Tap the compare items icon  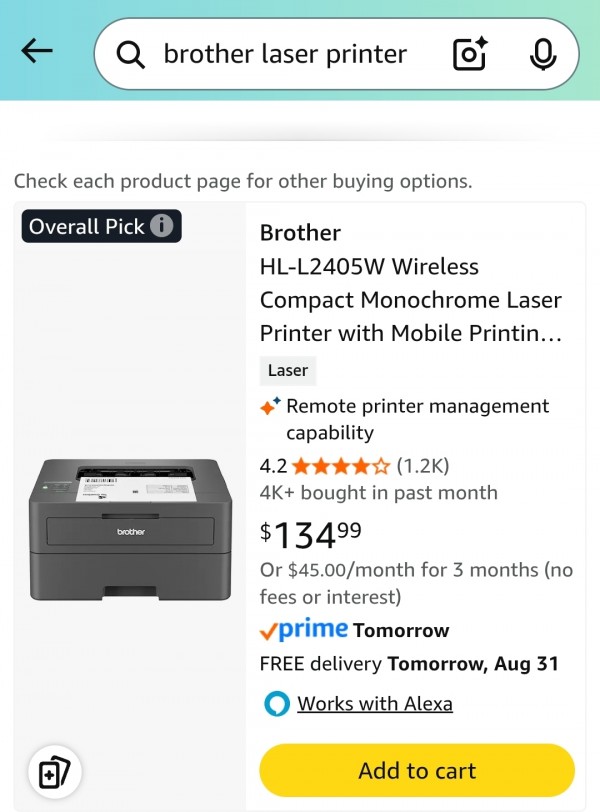coord(54,772)
